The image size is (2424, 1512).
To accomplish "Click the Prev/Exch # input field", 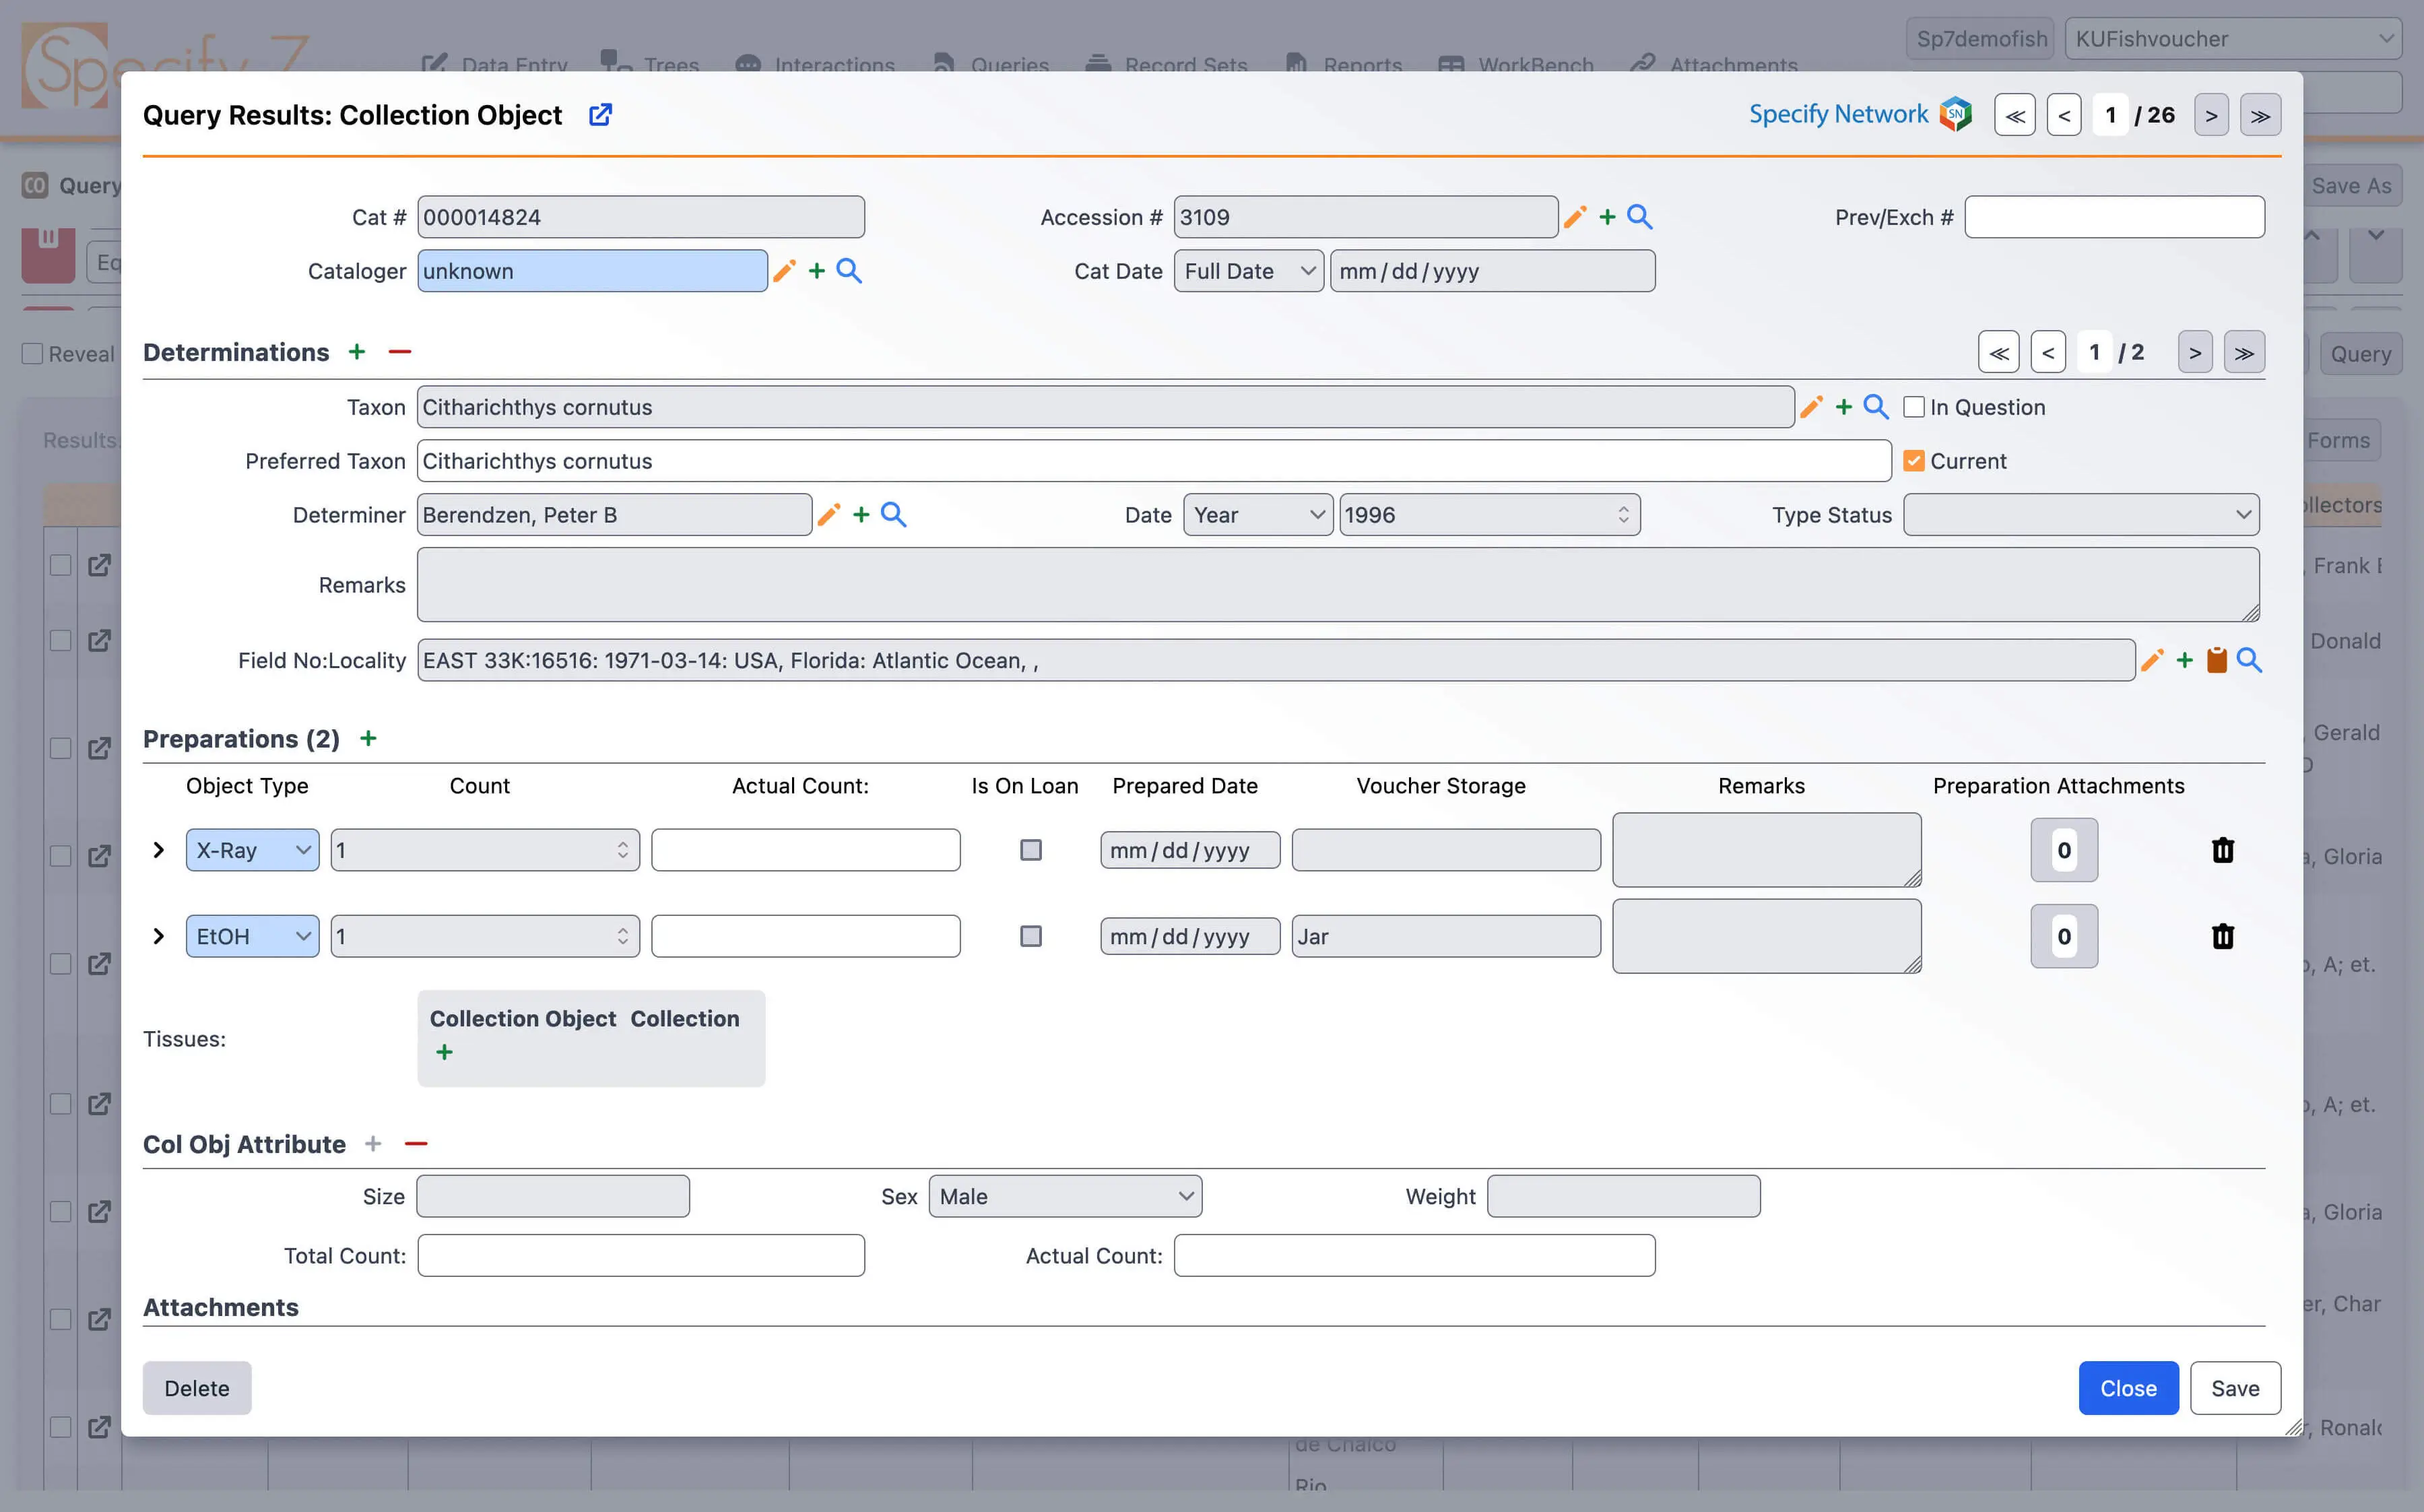I will pyautogui.click(x=2114, y=217).
